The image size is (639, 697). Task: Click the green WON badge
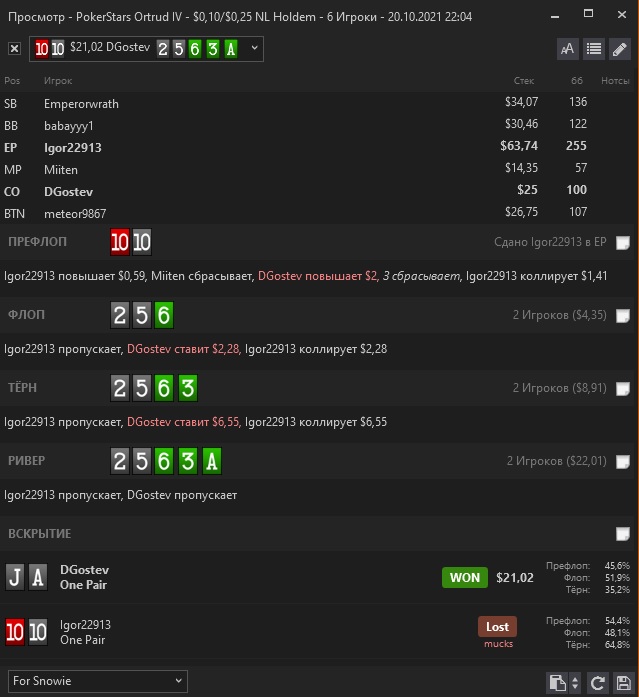pyautogui.click(x=465, y=577)
